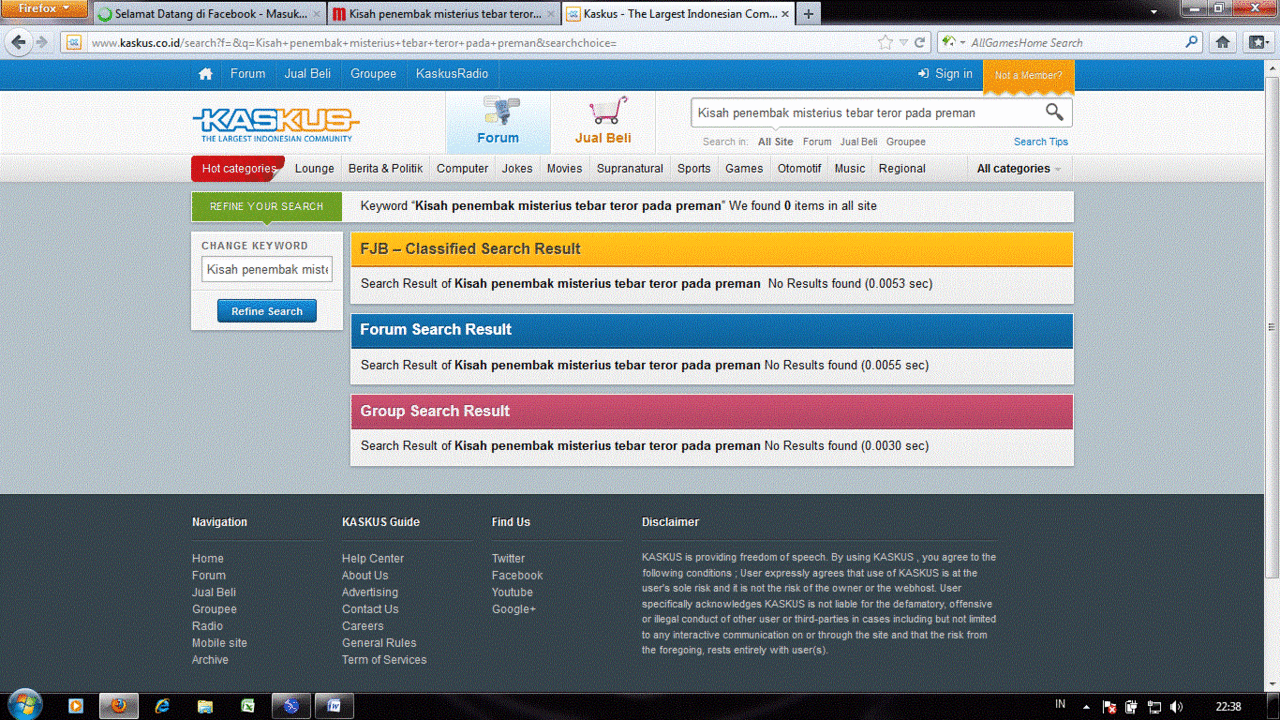Click the volume speaker tray icon
The width and height of the screenshot is (1280, 720).
[x=1177, y=706]
